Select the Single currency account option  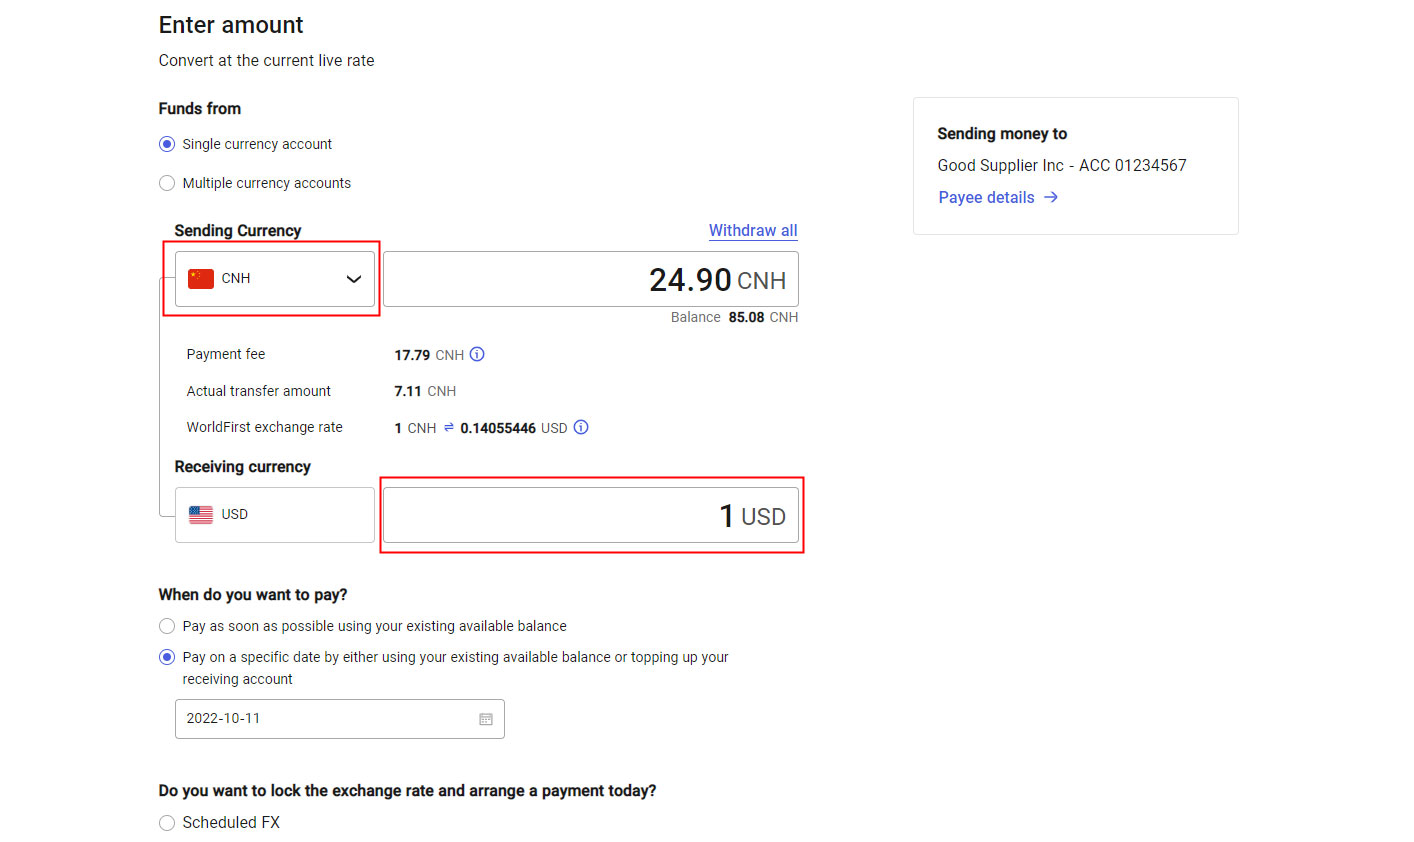[167, 144]
